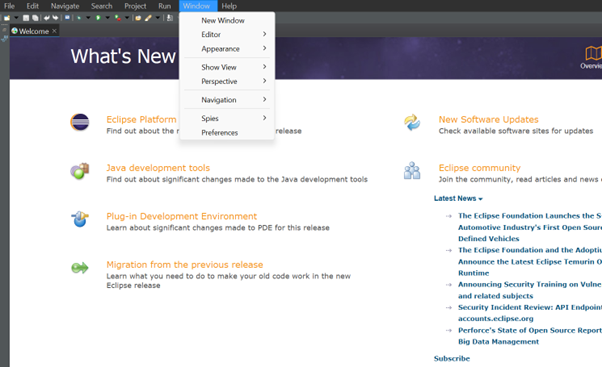Click the Redo arrow toolbar icon

click(55, 18)
